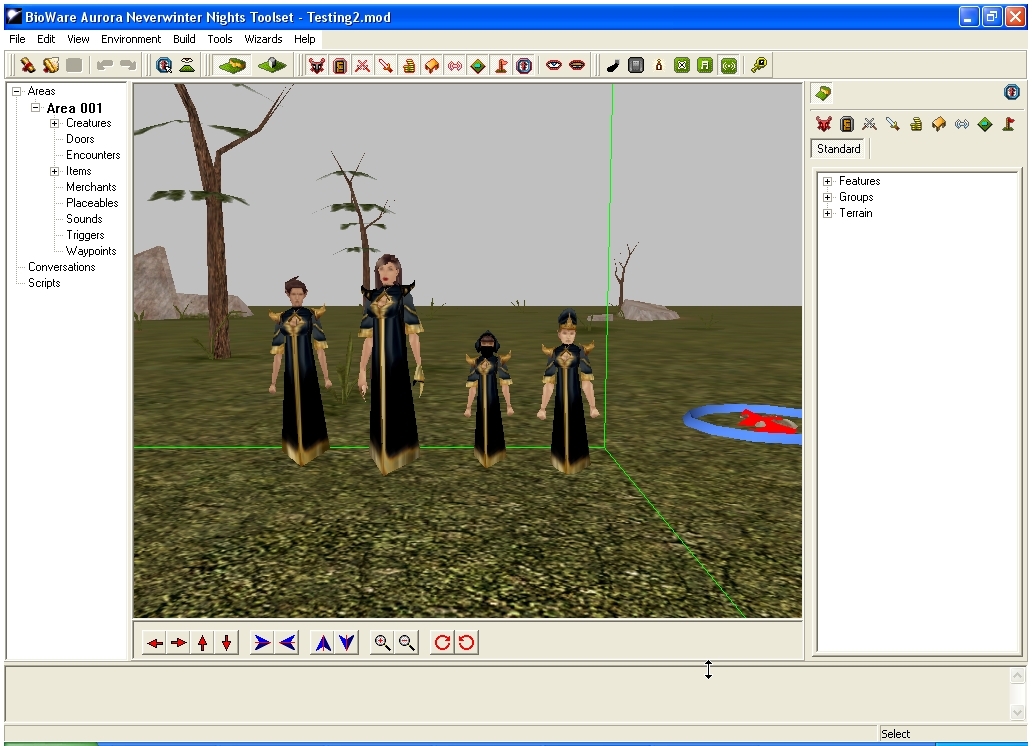Switch to the Standard palette tab

838,149
